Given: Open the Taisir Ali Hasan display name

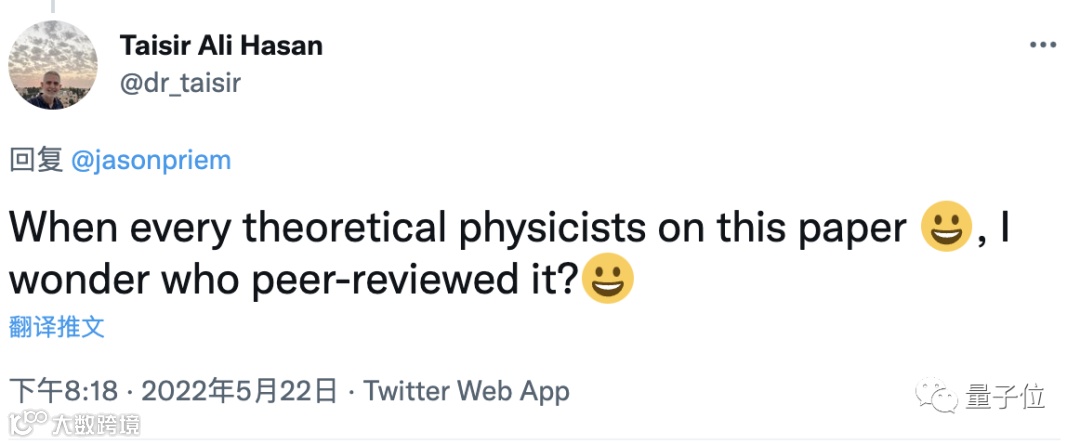Looking at the screenshot, I should coord(221,45).
